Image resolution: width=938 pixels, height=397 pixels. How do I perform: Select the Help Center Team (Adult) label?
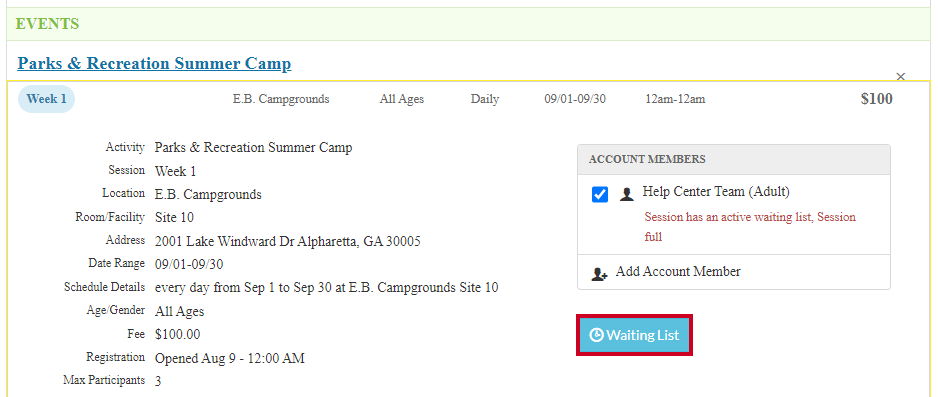pyautogui.click(x=716, y=192)
